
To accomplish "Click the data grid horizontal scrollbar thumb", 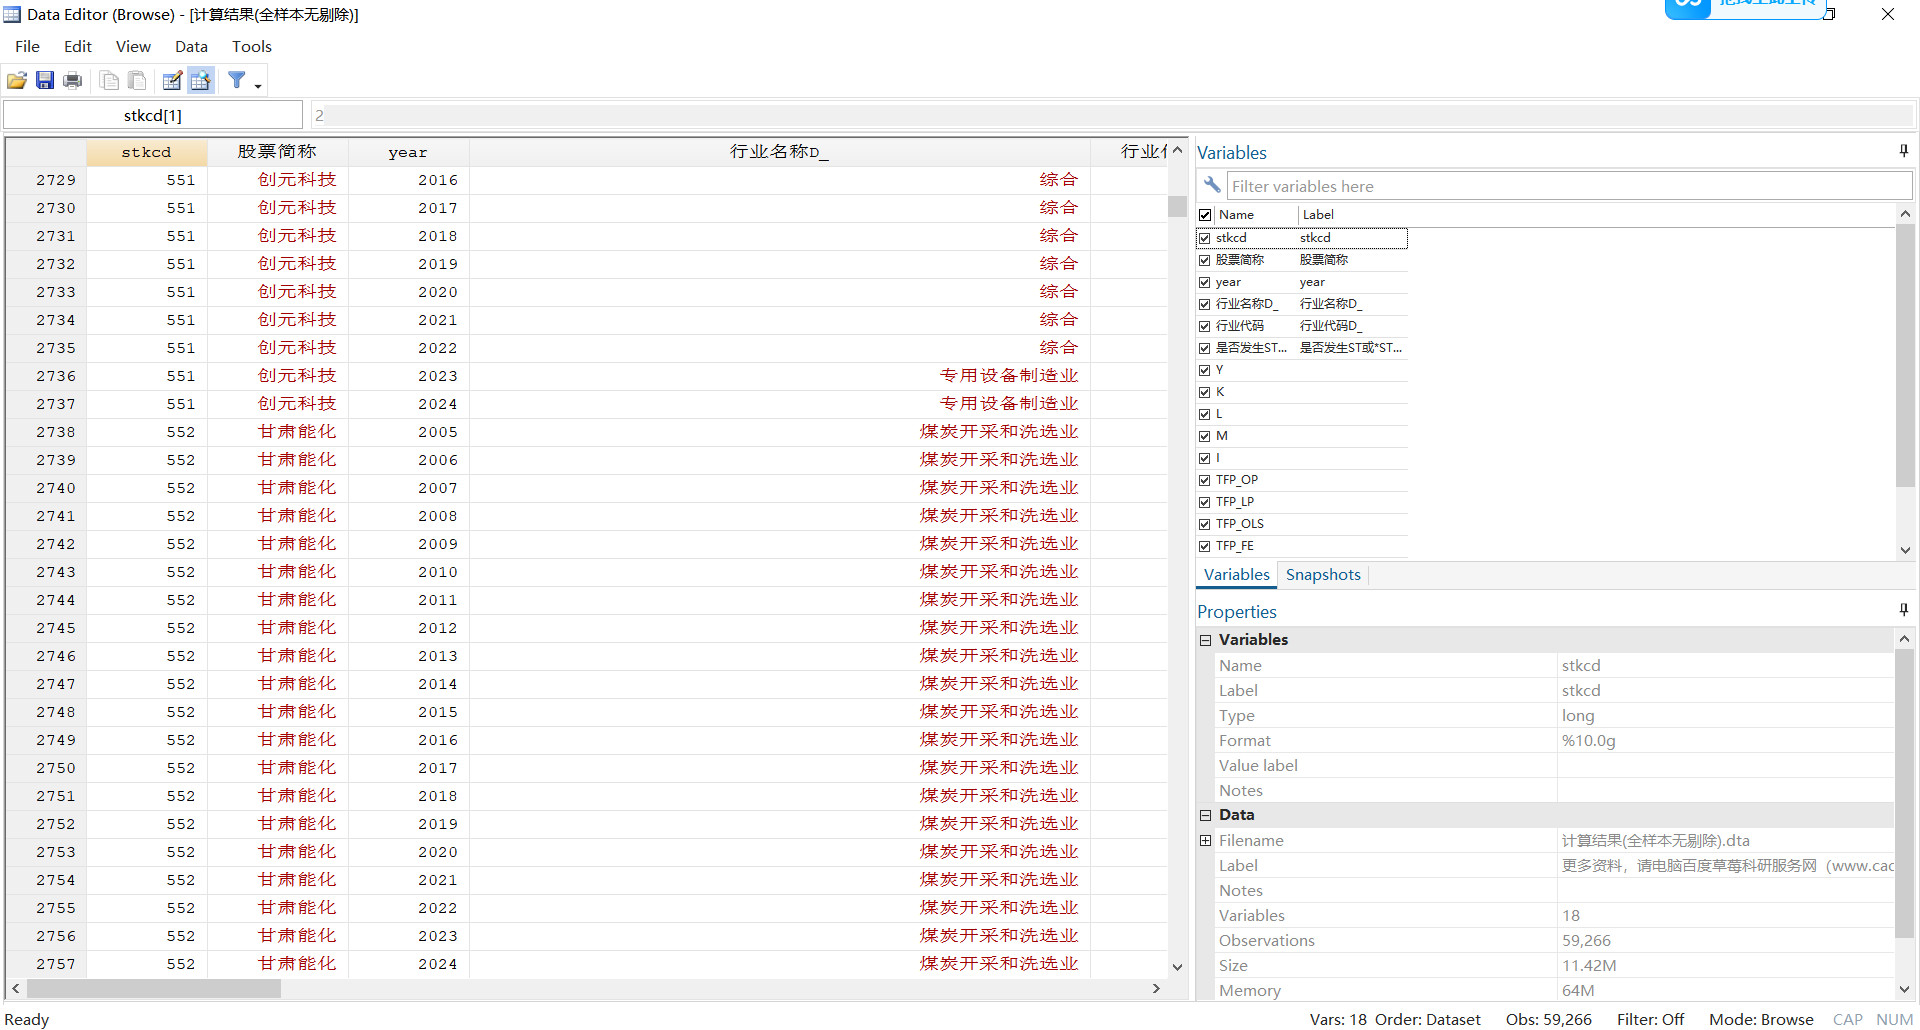I will (154, 988).
